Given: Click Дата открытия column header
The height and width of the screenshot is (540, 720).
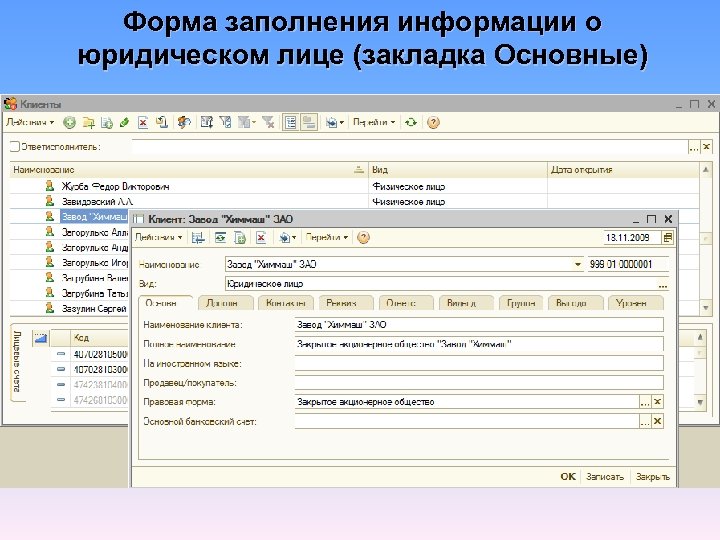Looking at the screenshot, I should [x=623, y=170].
